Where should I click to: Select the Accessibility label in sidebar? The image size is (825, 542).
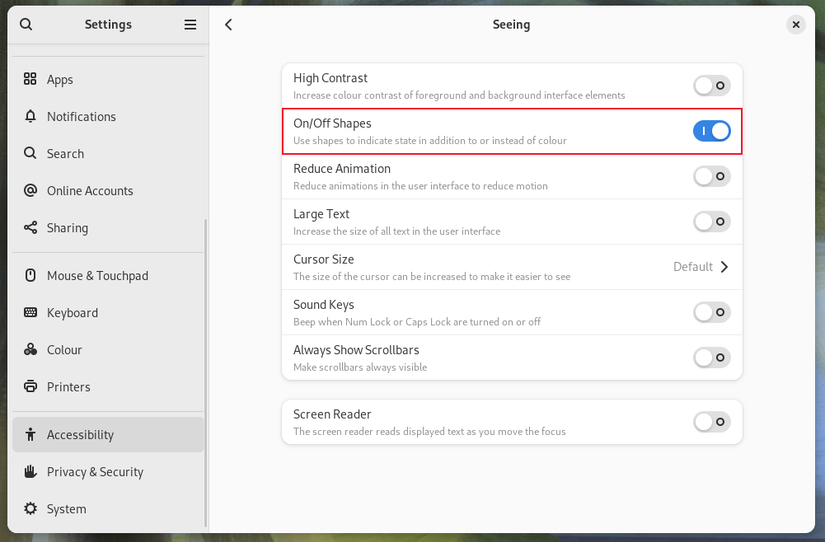(x=80, y=435)
